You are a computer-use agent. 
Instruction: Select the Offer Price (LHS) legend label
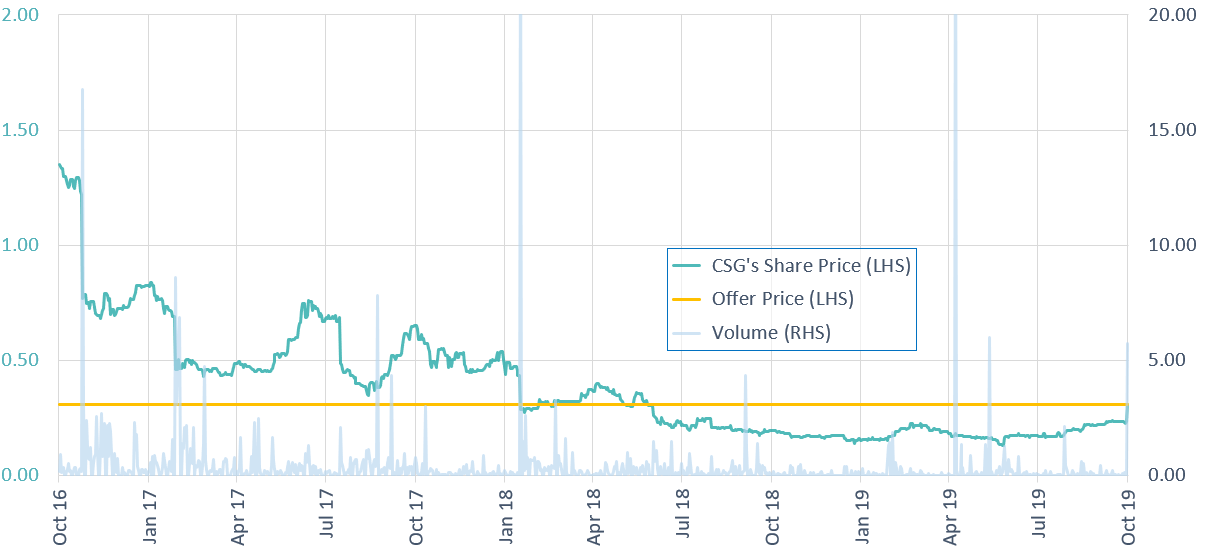782,299
